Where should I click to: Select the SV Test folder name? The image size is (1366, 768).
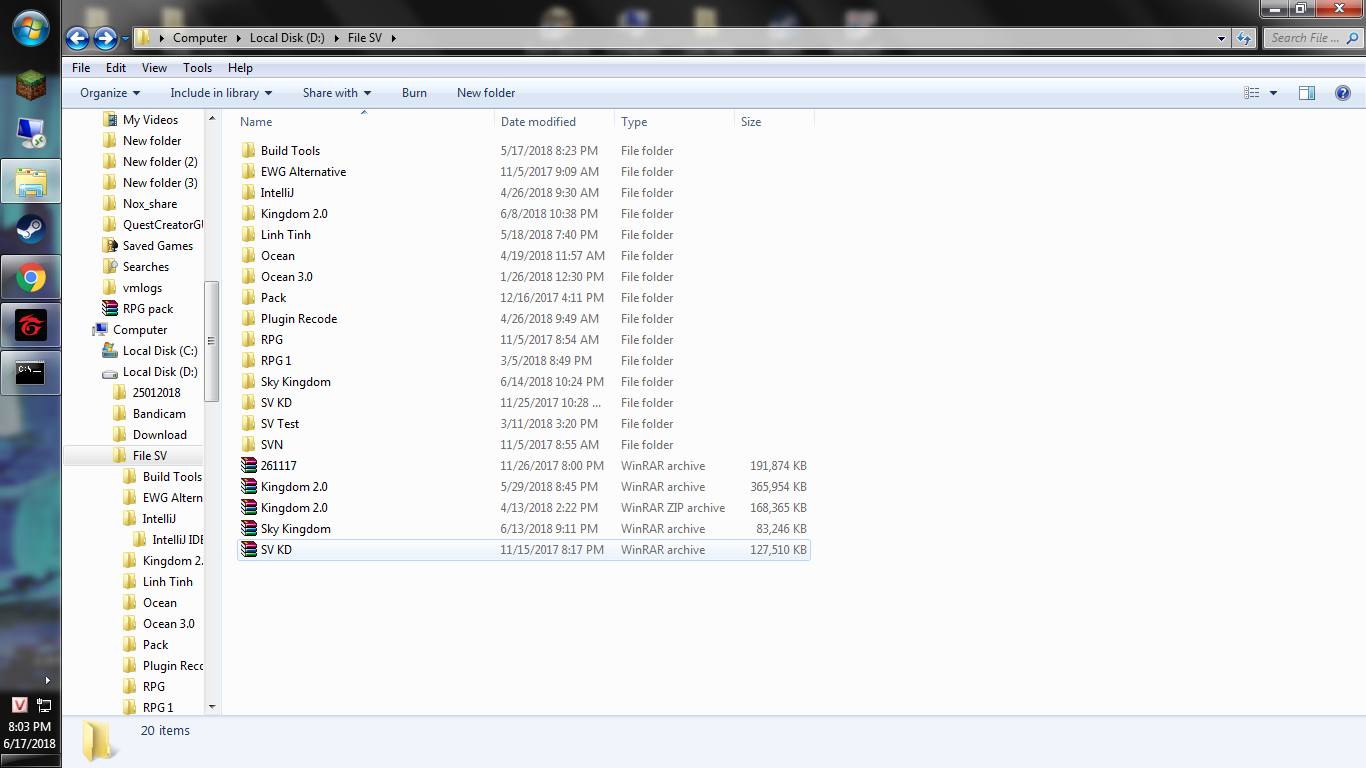(x=280, y=424)
